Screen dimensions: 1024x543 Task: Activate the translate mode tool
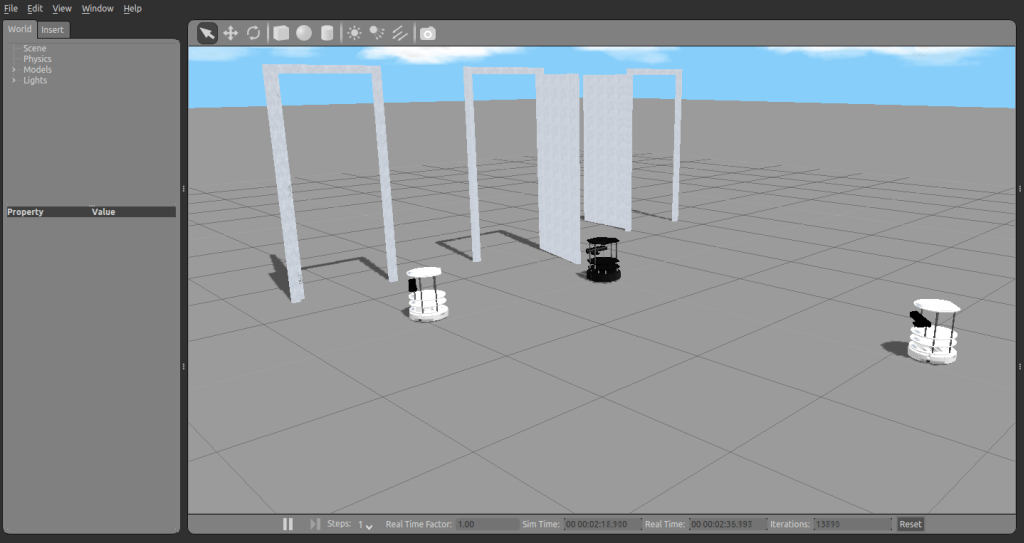point(230,33)
